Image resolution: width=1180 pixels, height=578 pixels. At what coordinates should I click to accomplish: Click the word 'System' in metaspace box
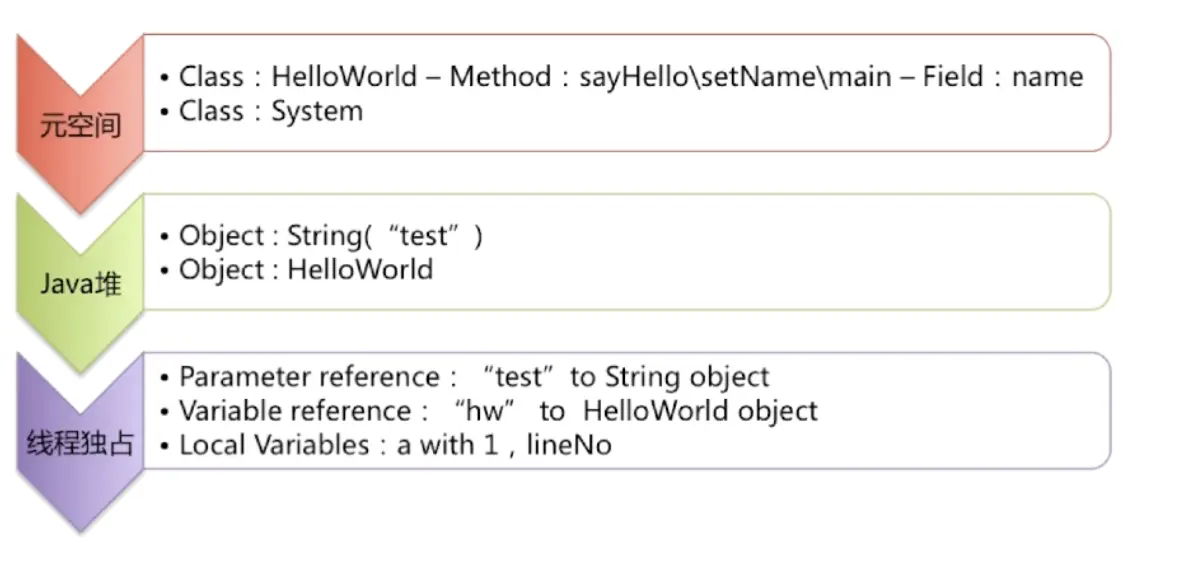coord(317,111)
